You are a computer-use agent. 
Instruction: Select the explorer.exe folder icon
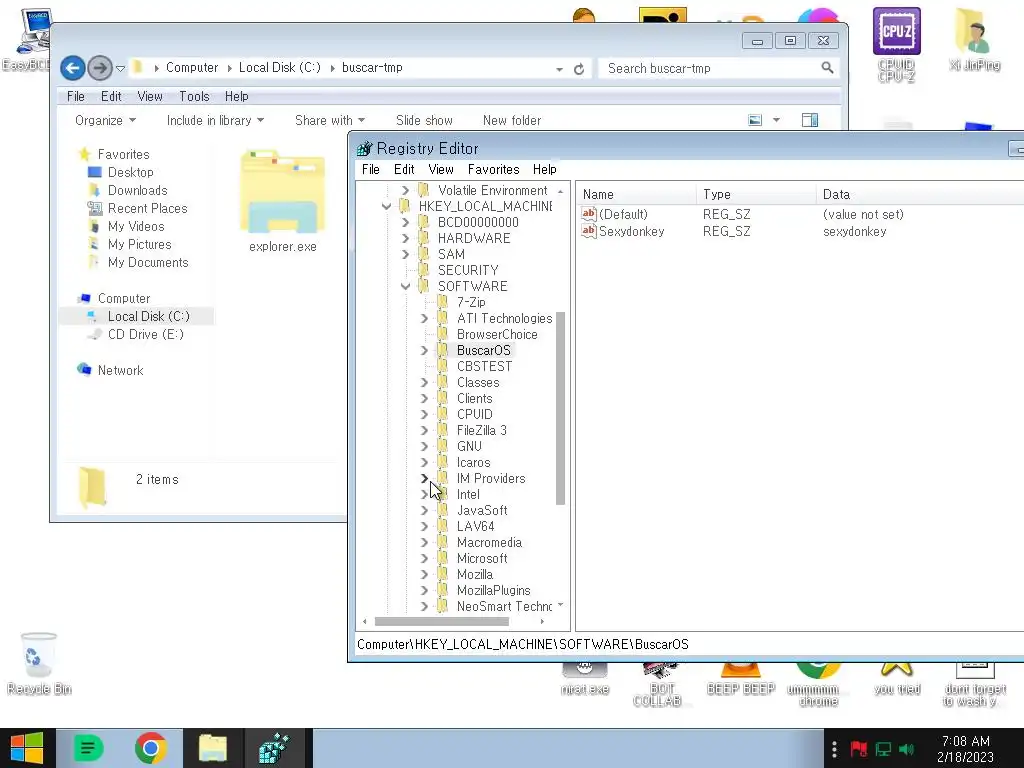(282, 191)
